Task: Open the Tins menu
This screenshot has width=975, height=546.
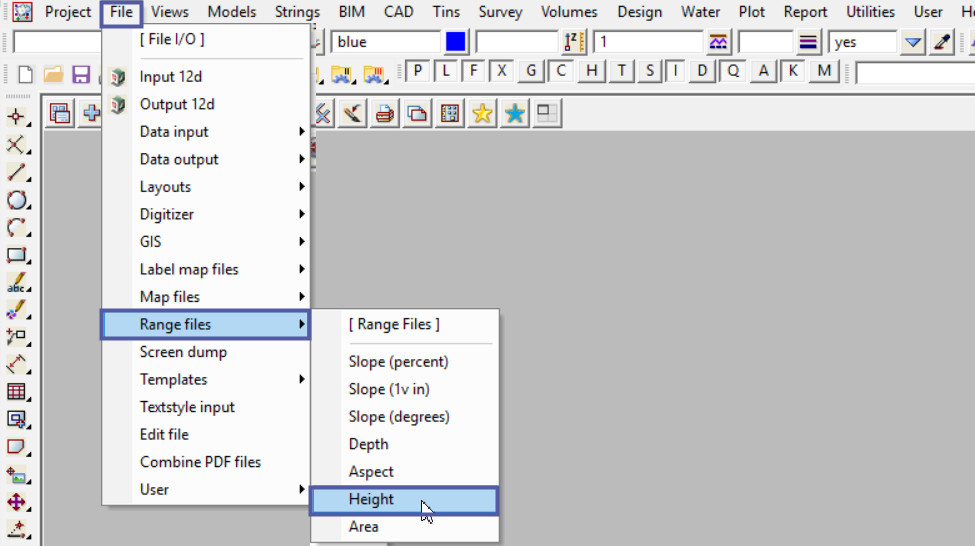Action: pyautogui.click(x=446, y=12)
